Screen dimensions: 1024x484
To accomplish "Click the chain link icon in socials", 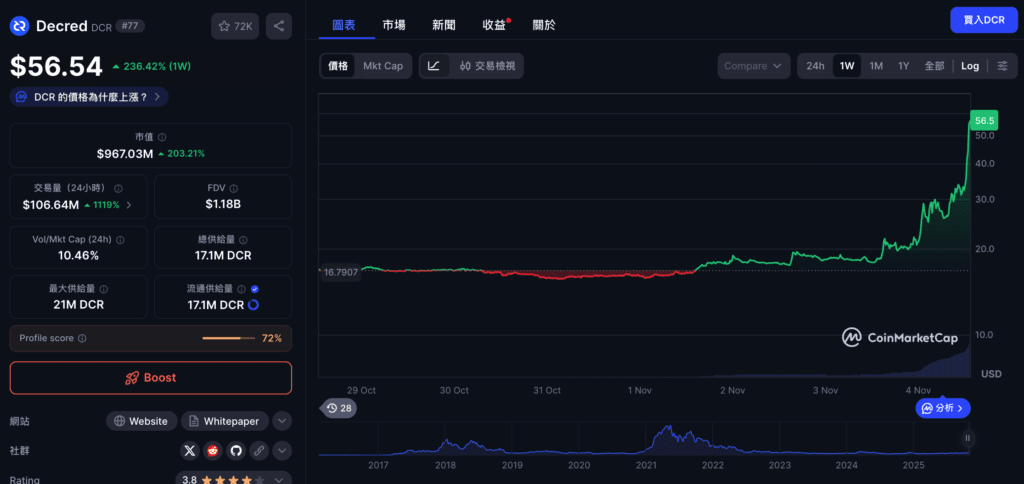I will (259, 450).
